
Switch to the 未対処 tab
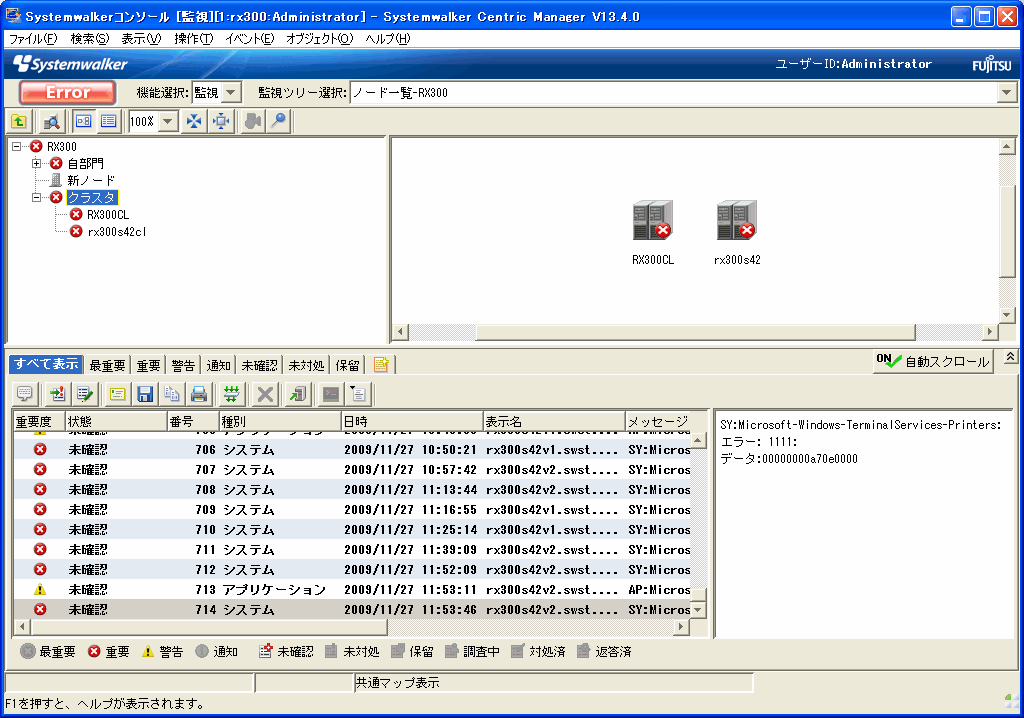click(x=306, y=365)
